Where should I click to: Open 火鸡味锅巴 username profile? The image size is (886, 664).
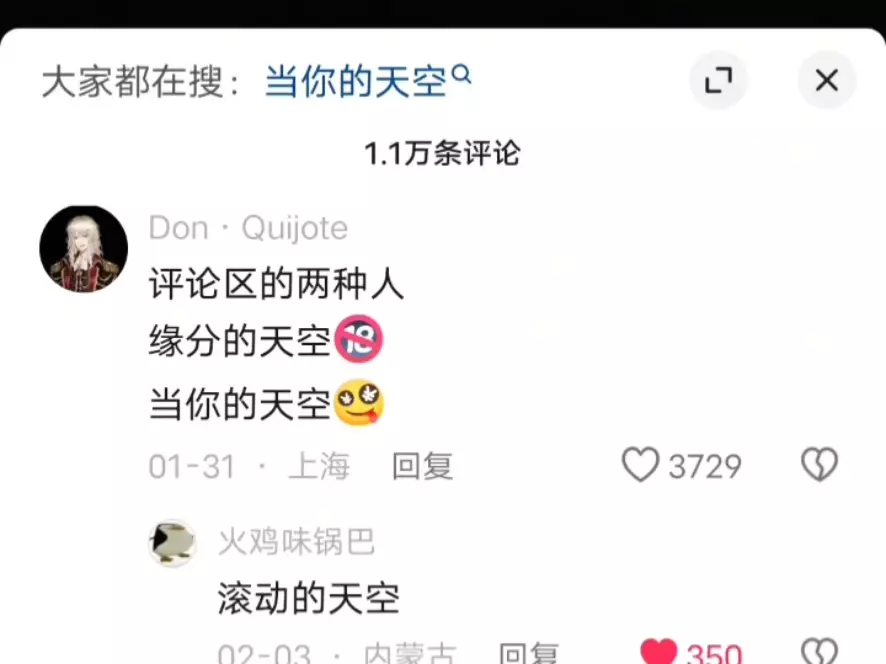(296, 542)
